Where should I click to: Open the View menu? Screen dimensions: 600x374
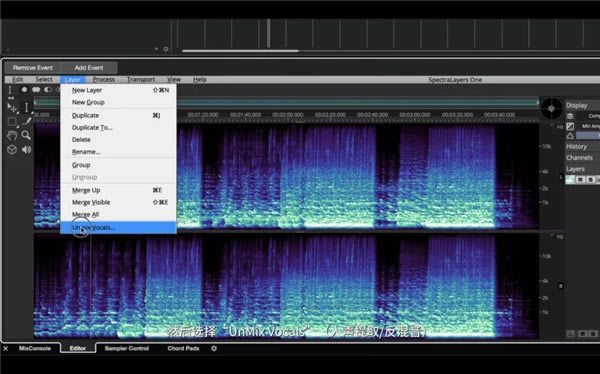pos(174,79)
